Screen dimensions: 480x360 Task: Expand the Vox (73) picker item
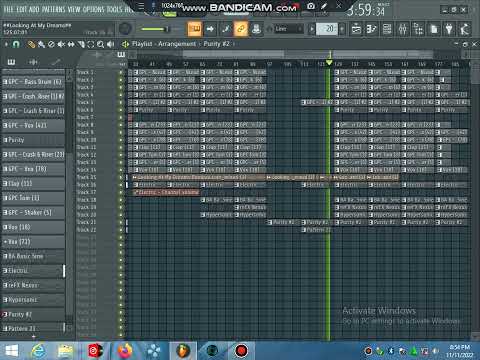(5, 242)
